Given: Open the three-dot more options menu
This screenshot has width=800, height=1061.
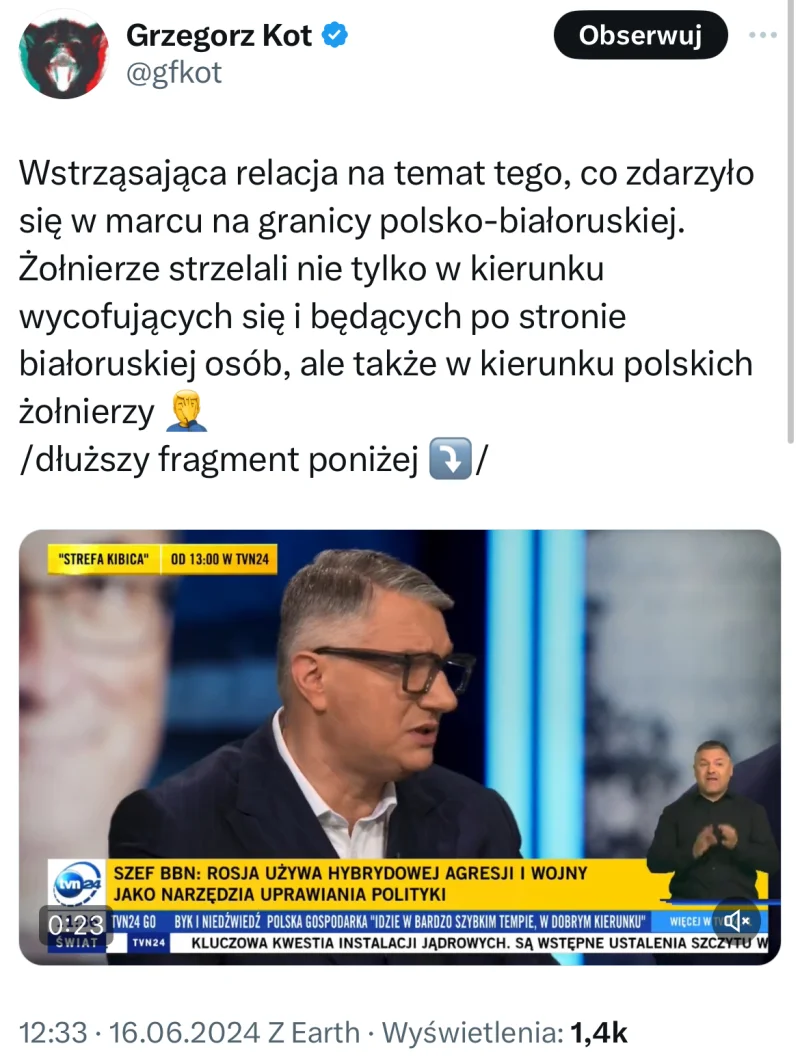Looking at the screenshot, I should tap(763, 35).
